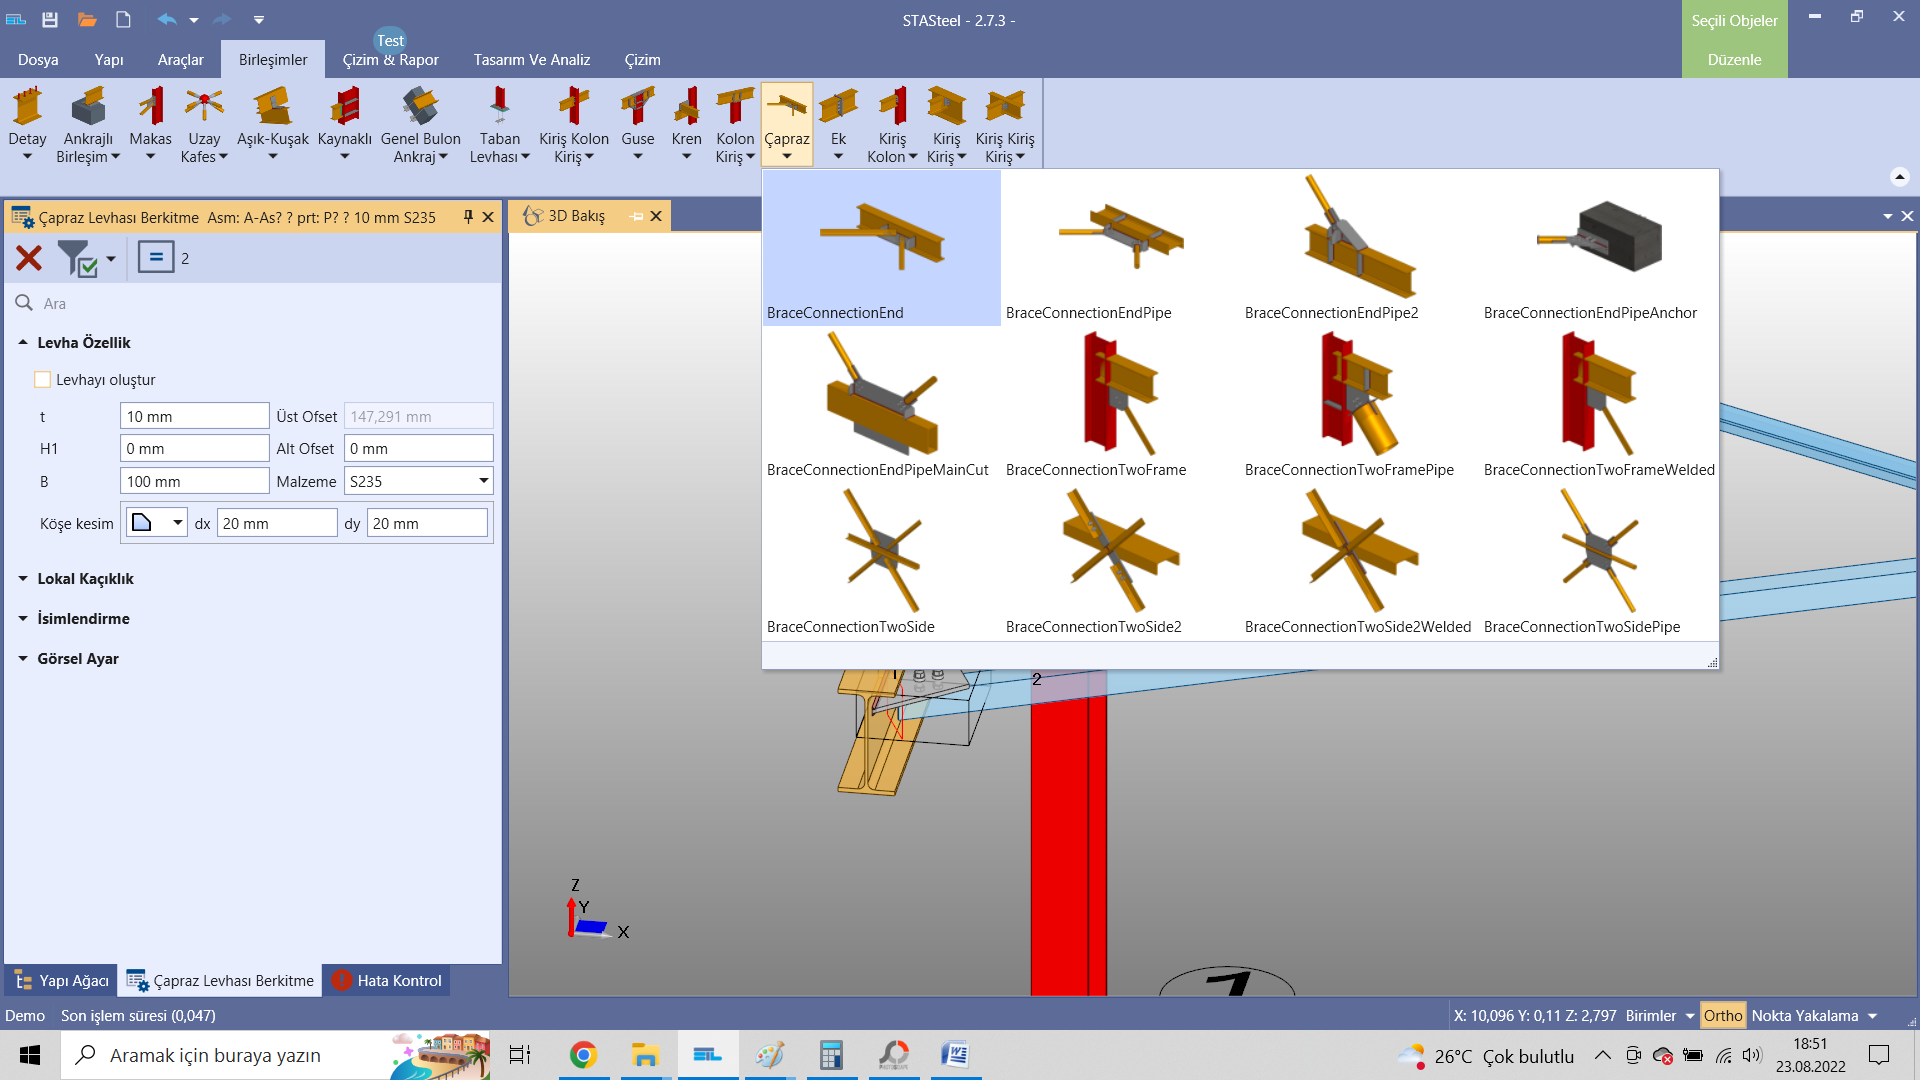Pin the Çapraz Levhası Berkitme panel
Viewport: 1920px width, 1080px height.
468,217
